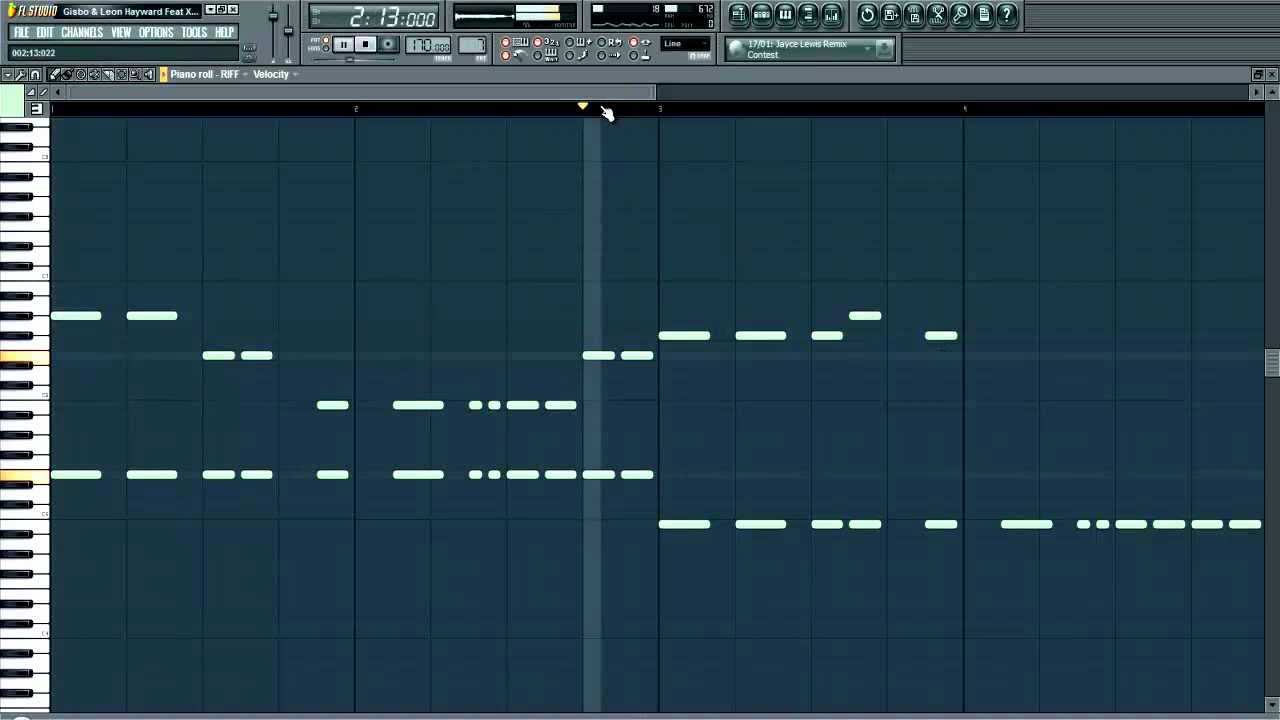Click the magnifier one-click audio recording icon
Image resolution: width=1280 pixels, height=720 pixels.
pyautogui.click(x=960, y=15)
